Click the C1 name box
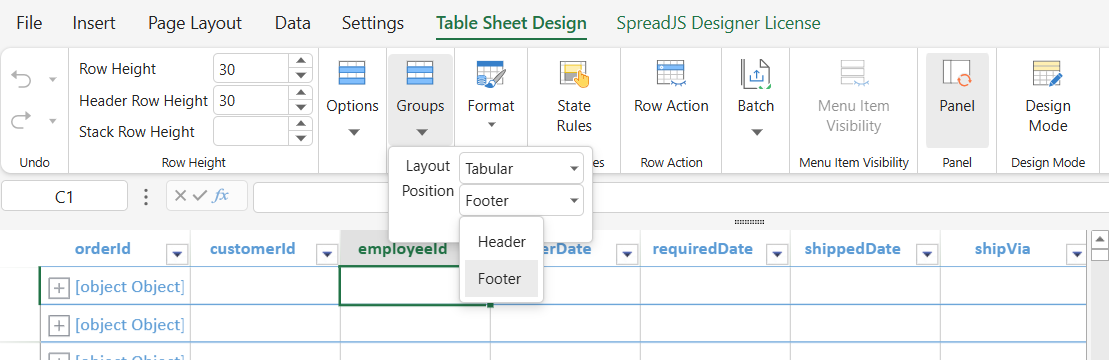Screen dimensions: 1109x360 [64, 196]
